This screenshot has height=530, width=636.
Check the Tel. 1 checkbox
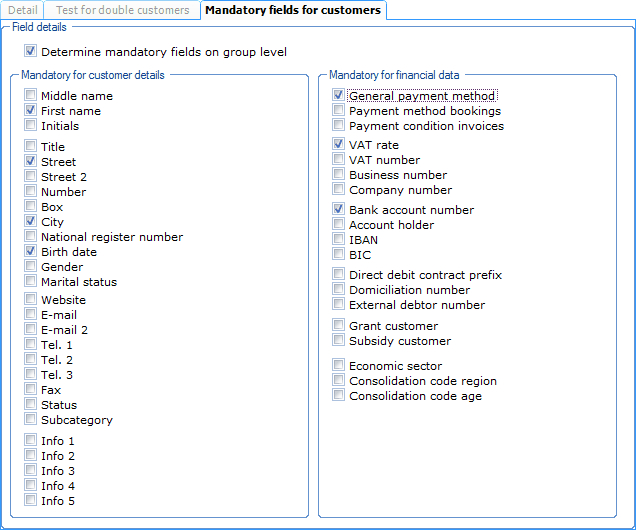point(31,345)
